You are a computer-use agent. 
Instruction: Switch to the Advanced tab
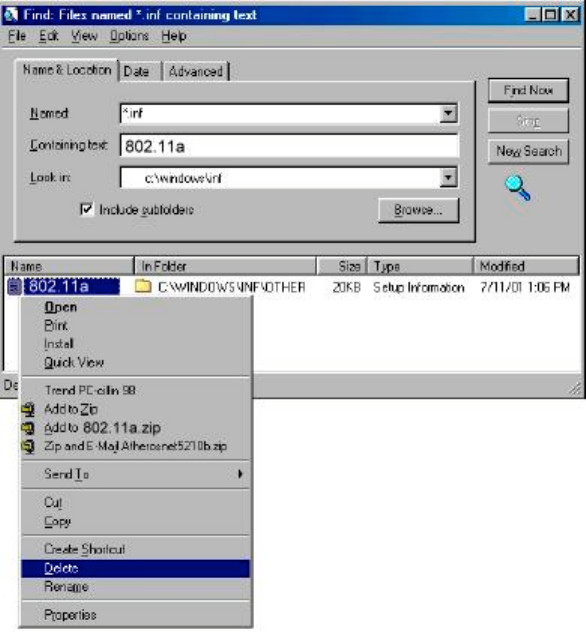195,71
